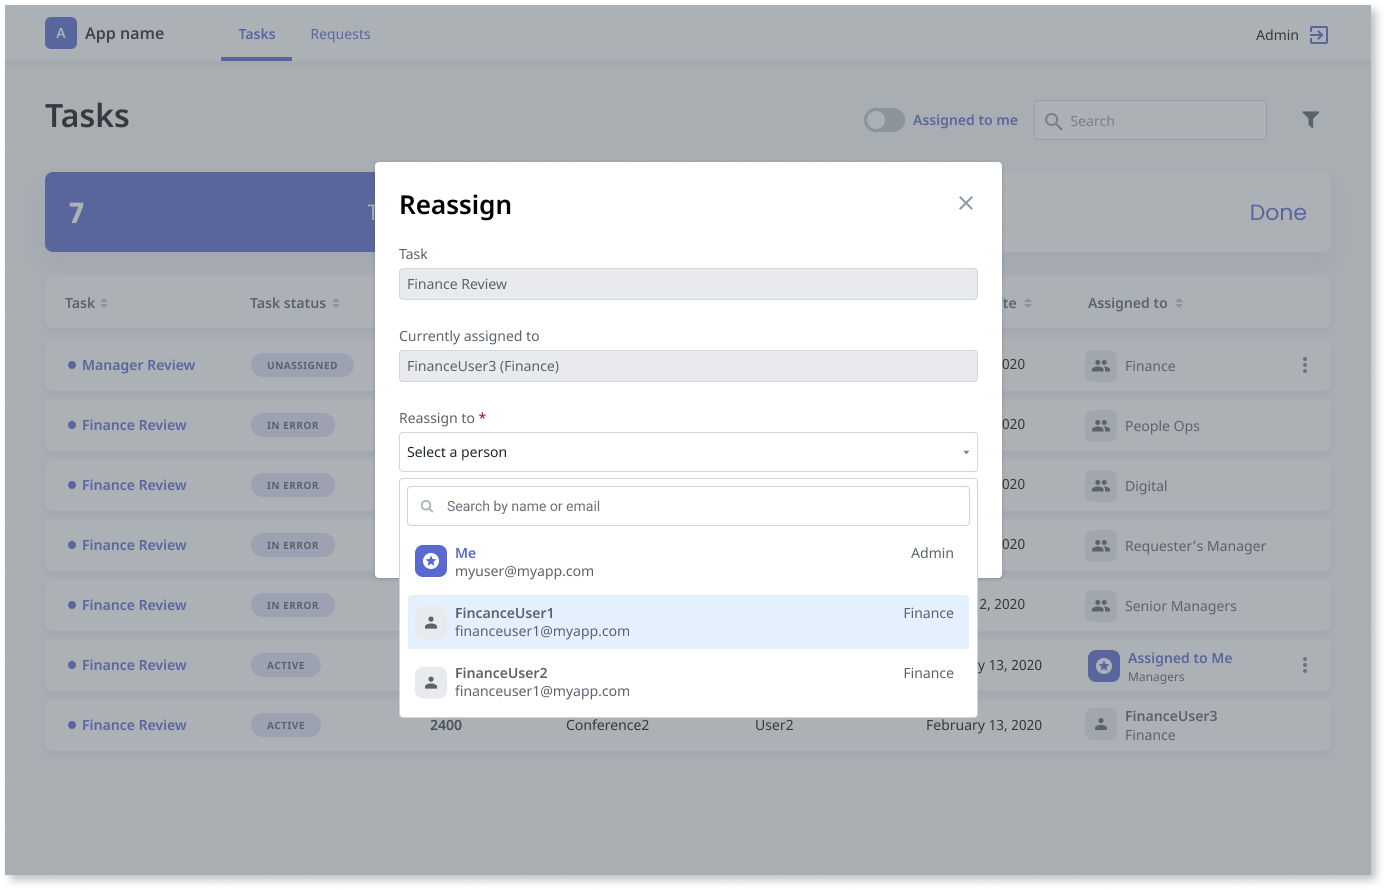The image size is (1386, 890).
Task: Open the filter funnel icon
Action: (1310, 119)
